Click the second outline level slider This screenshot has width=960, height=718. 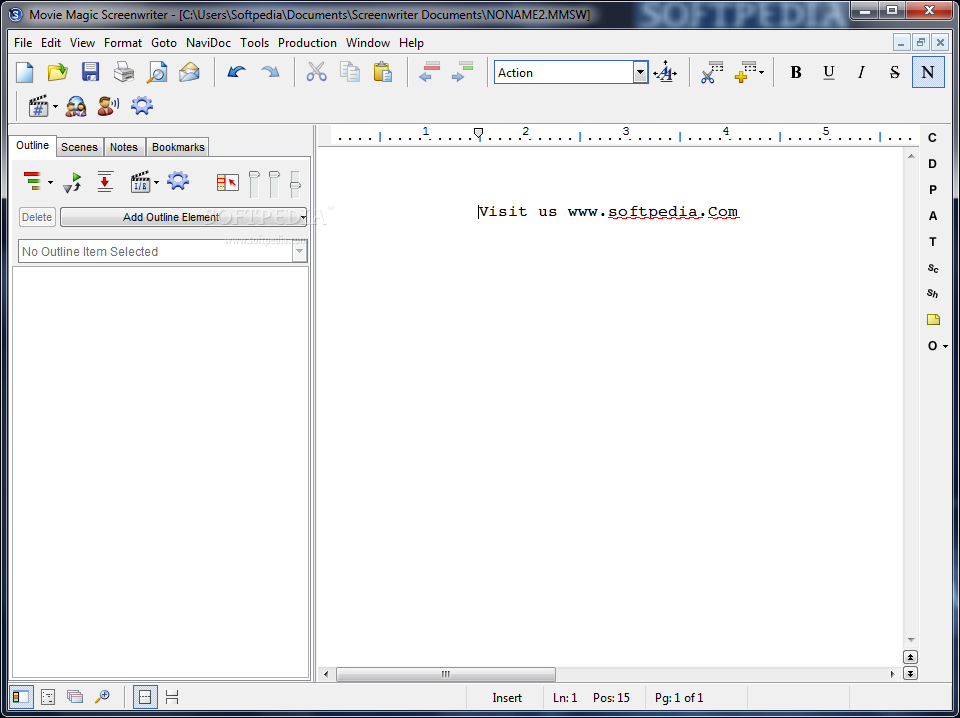pyautogui.click(x=274, y=184)
